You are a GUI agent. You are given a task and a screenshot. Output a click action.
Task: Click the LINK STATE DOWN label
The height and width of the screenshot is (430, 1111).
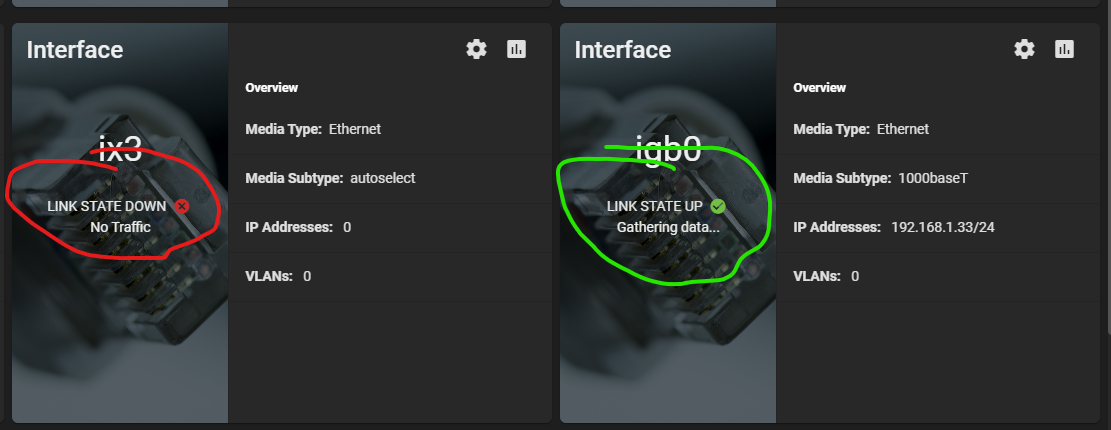[107, 206]
